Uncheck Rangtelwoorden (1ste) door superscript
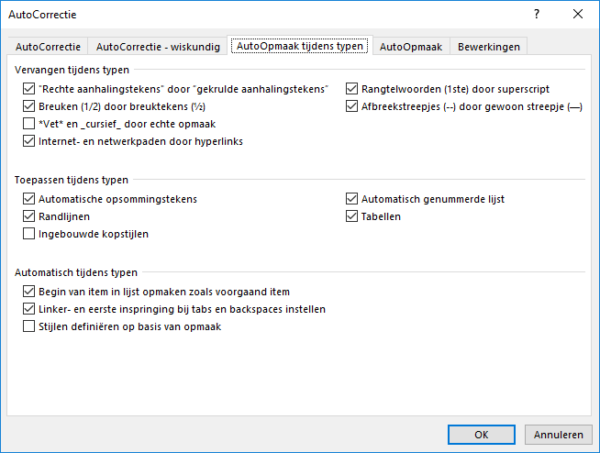 352,89
